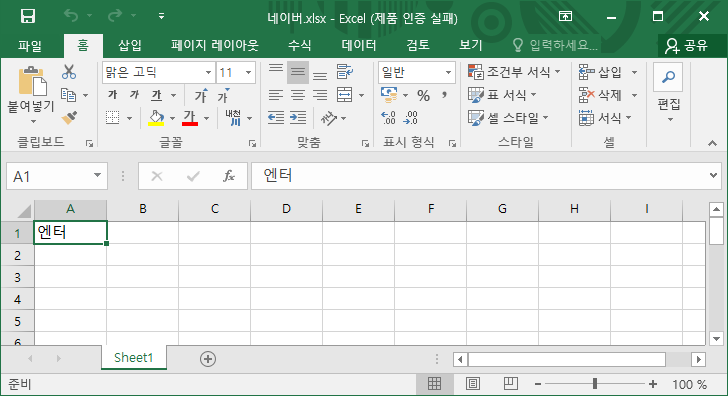Click the 붙여넣기 paste clipboard icon

(32, 82)
